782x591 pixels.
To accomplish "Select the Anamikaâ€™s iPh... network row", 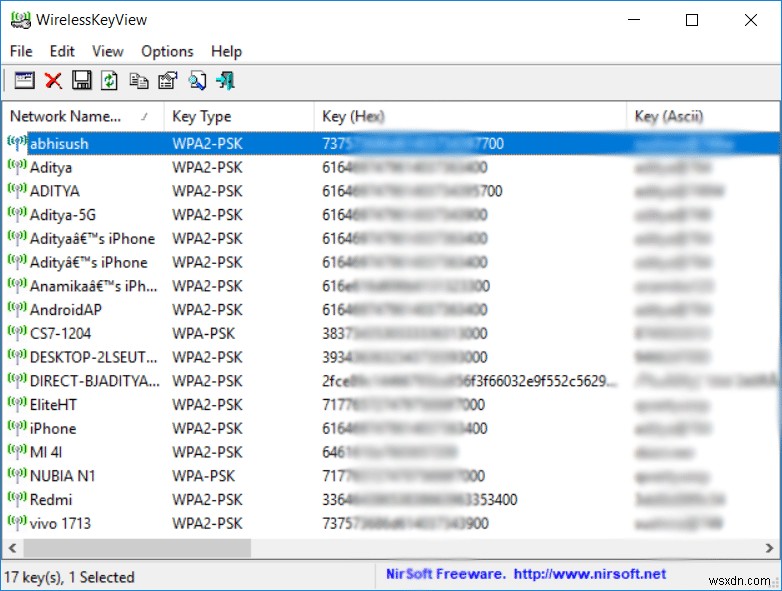I will click(x=391, y=286).
